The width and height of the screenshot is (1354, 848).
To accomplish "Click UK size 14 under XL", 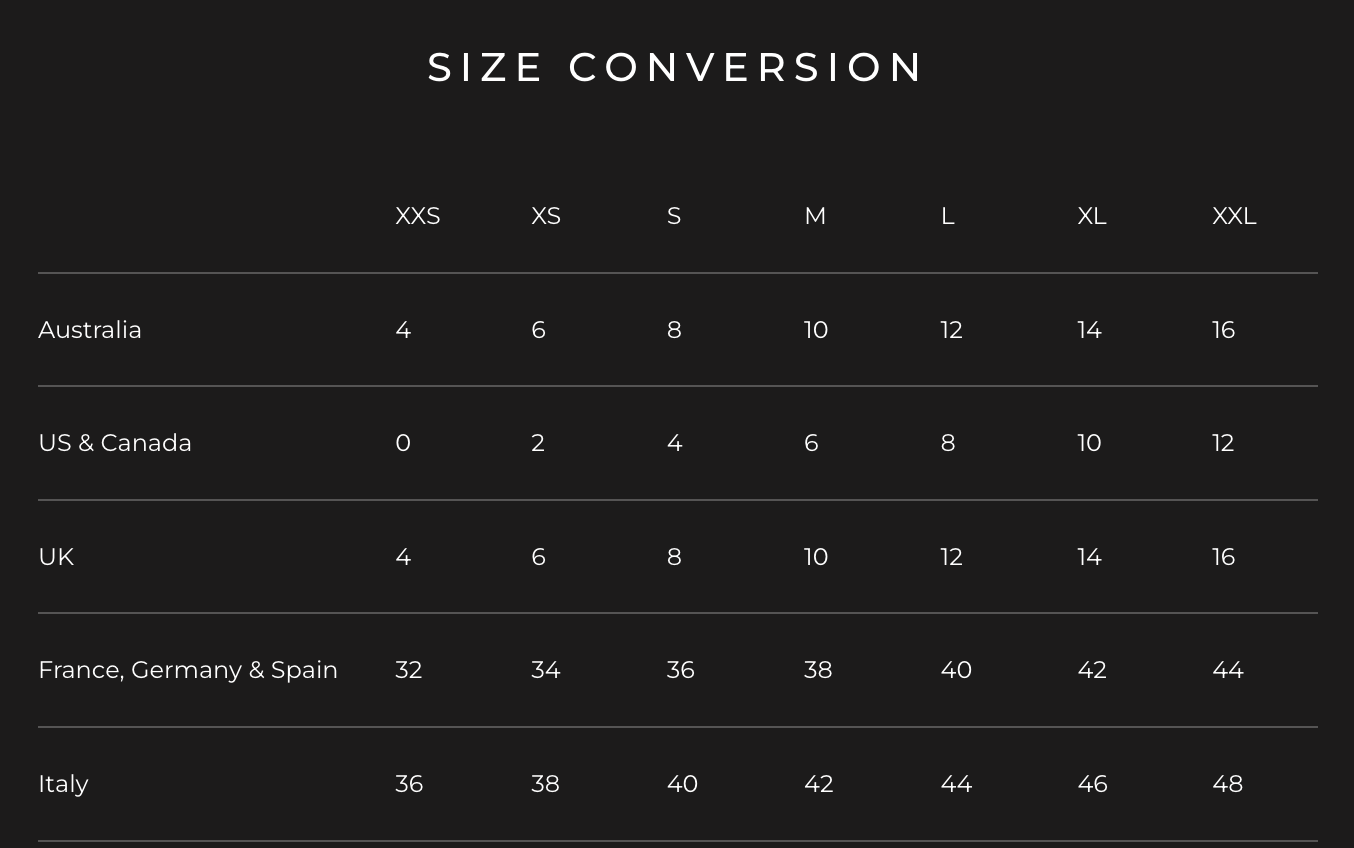I will tap(1089, 557).
